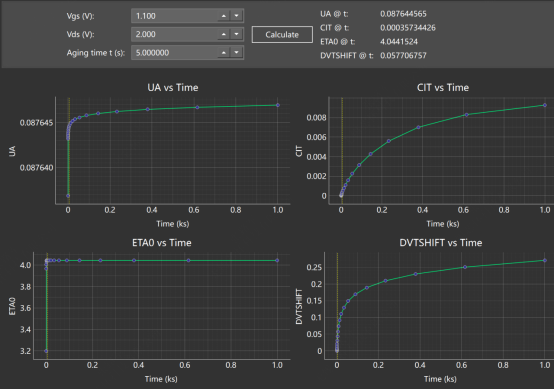Increase Aging time with up arrow

[224, 53]
